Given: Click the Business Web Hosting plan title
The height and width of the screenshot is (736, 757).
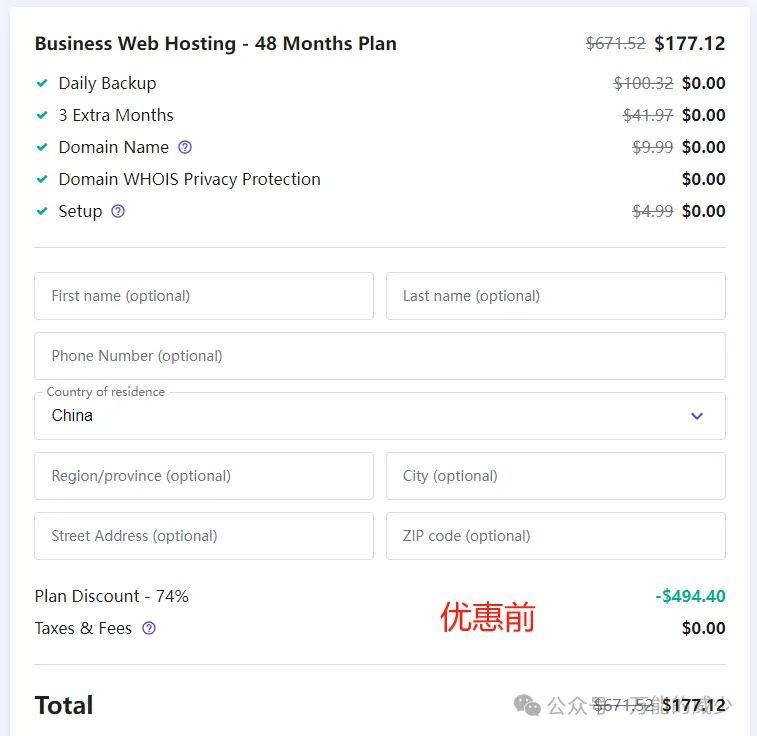Looking at the screenshot, I should click(216, 44).
